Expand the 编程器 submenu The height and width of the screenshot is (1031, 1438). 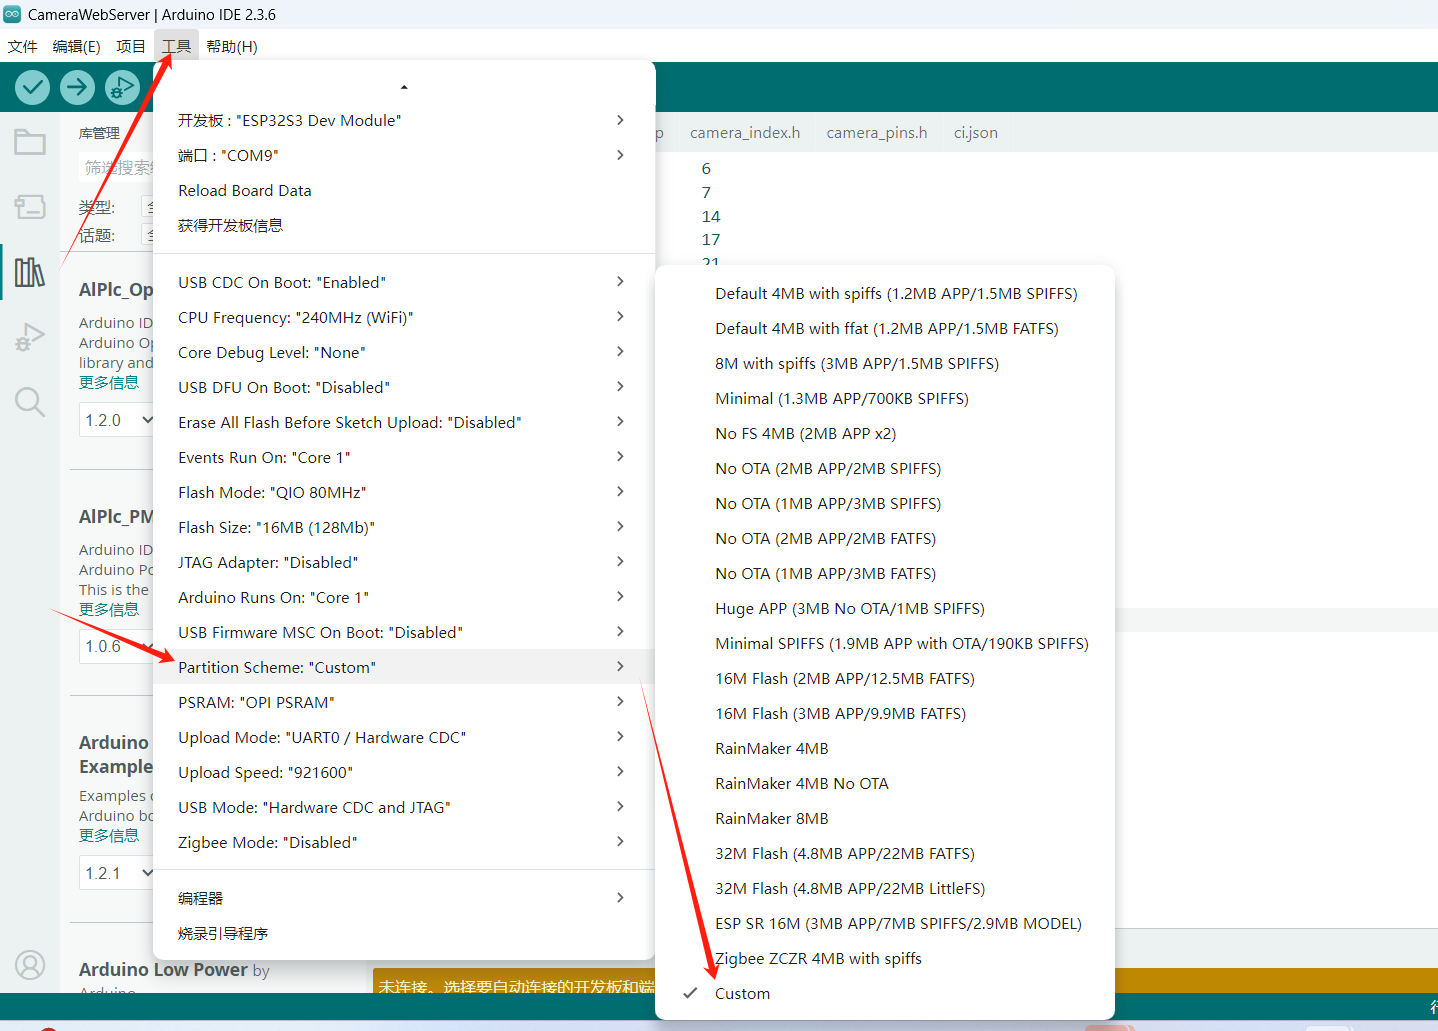[404, 898]
